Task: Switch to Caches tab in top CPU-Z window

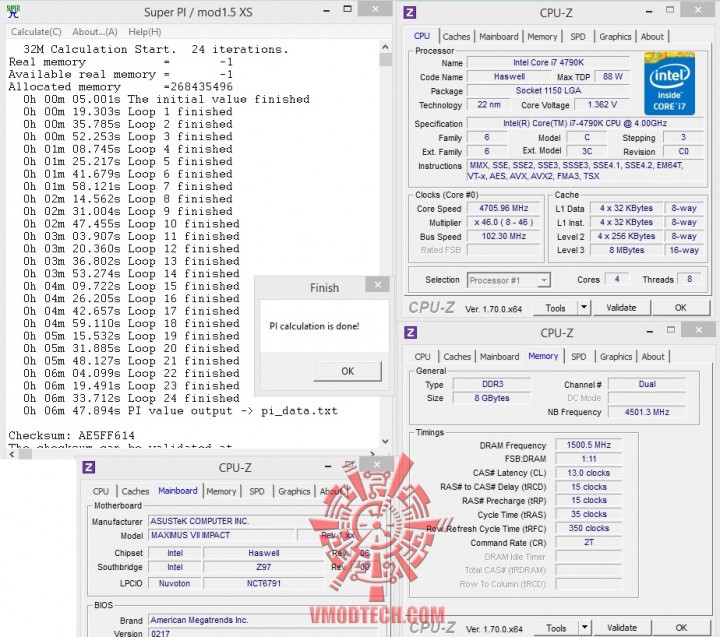Action: [456, 36]
